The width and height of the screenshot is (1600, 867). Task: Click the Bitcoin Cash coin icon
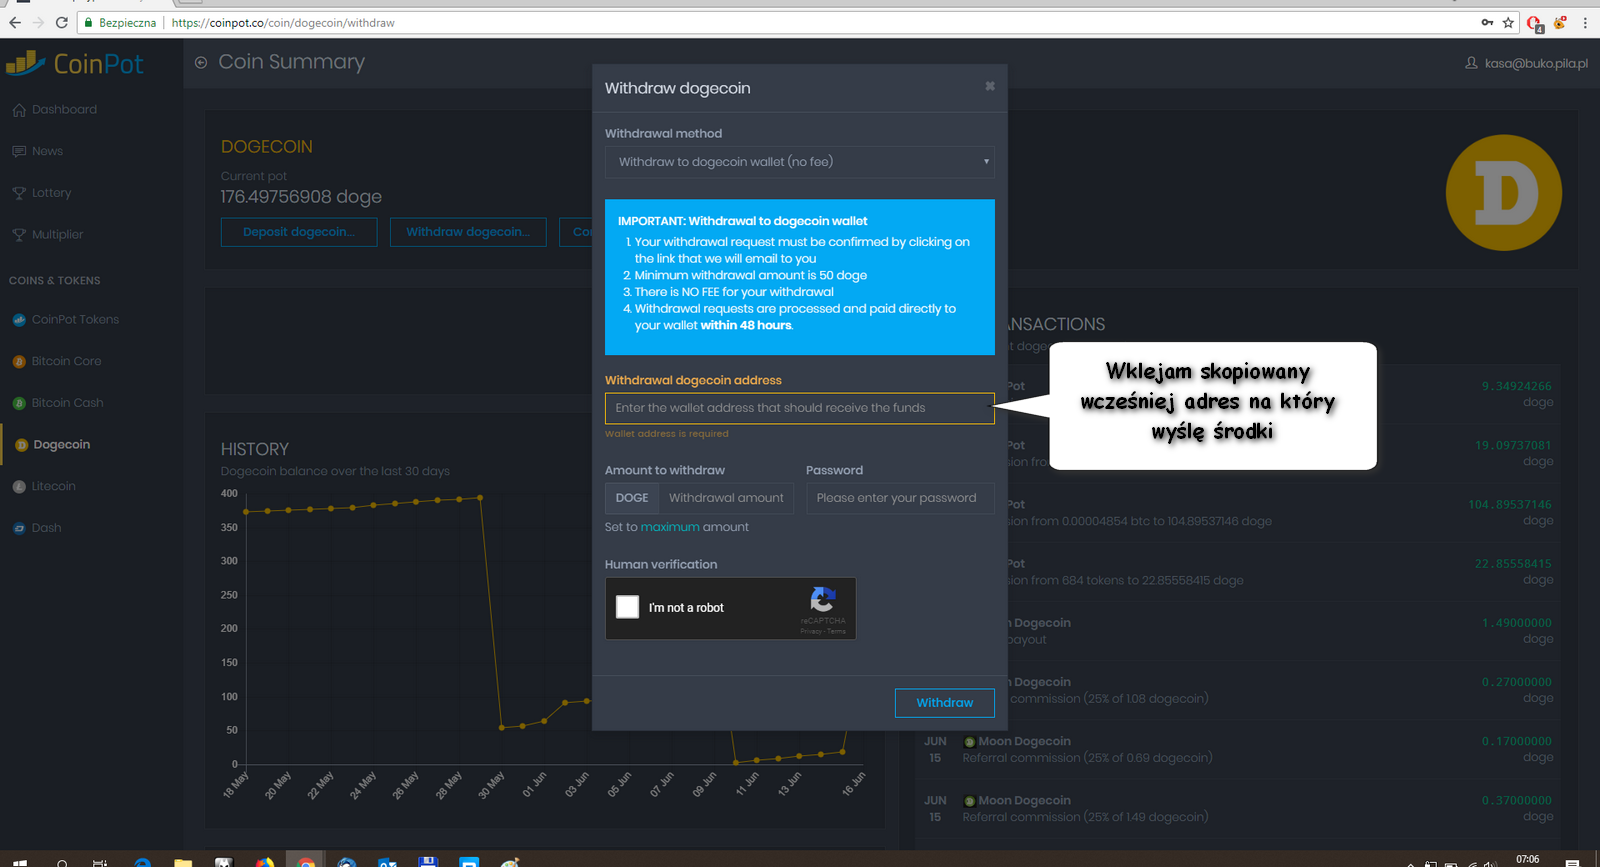tap(19, 403)
